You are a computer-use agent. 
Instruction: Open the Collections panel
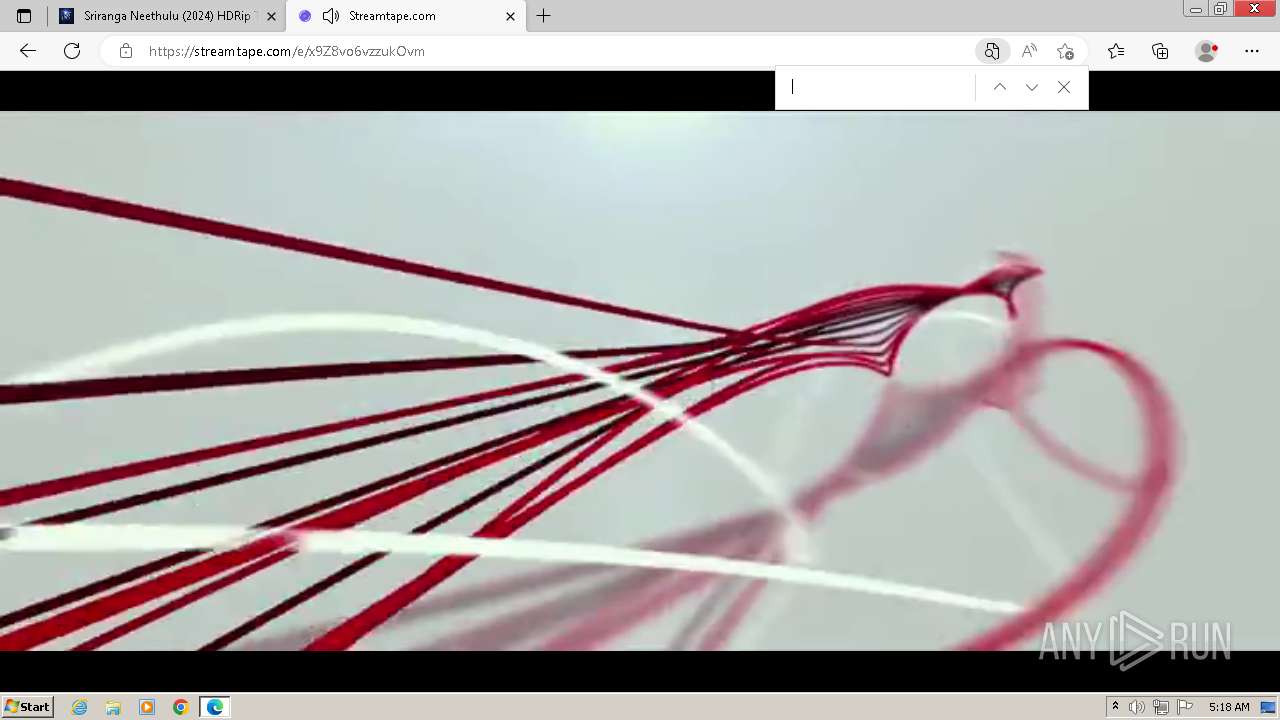[1160, 51]
